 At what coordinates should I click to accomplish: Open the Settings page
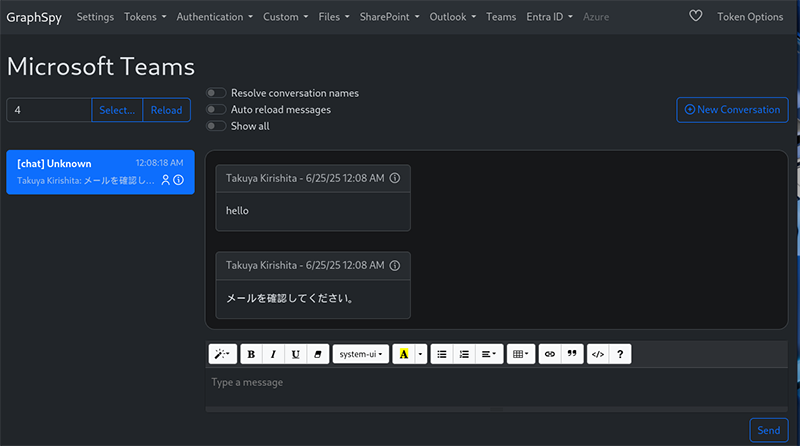point(95,17)
